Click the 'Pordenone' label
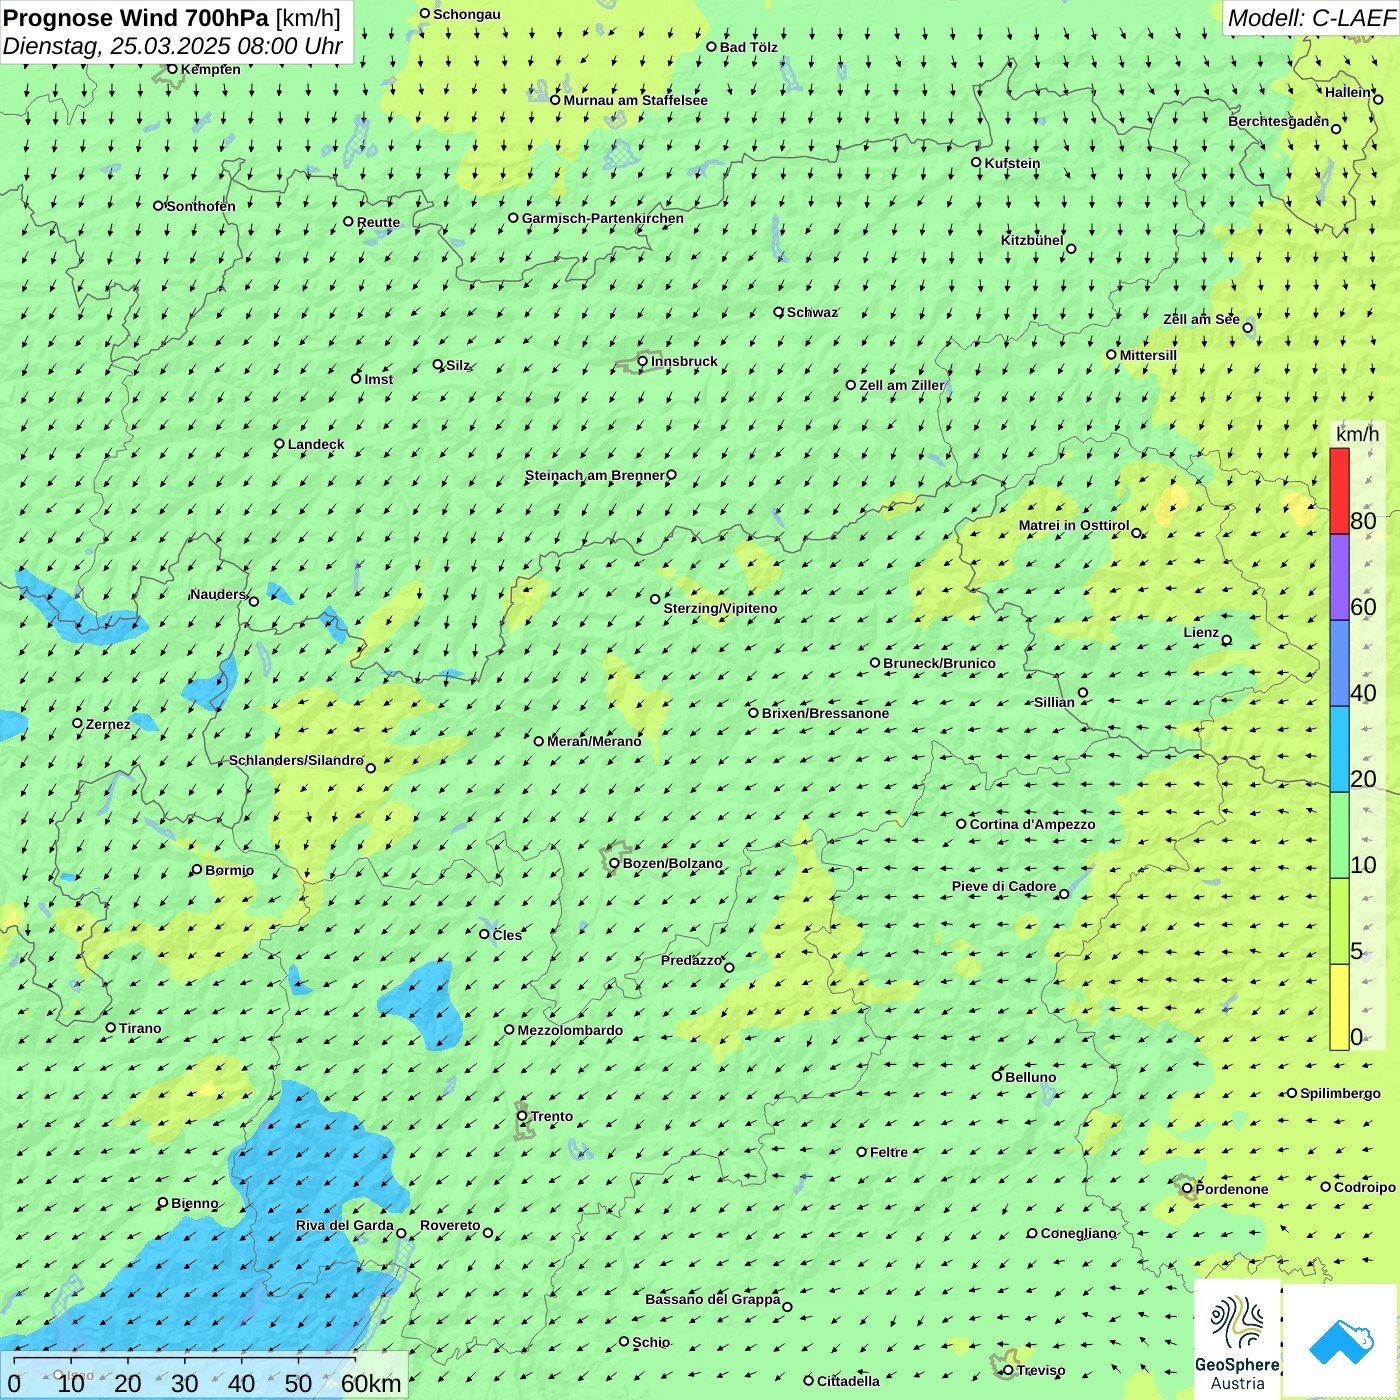 coord(1232,1189)
